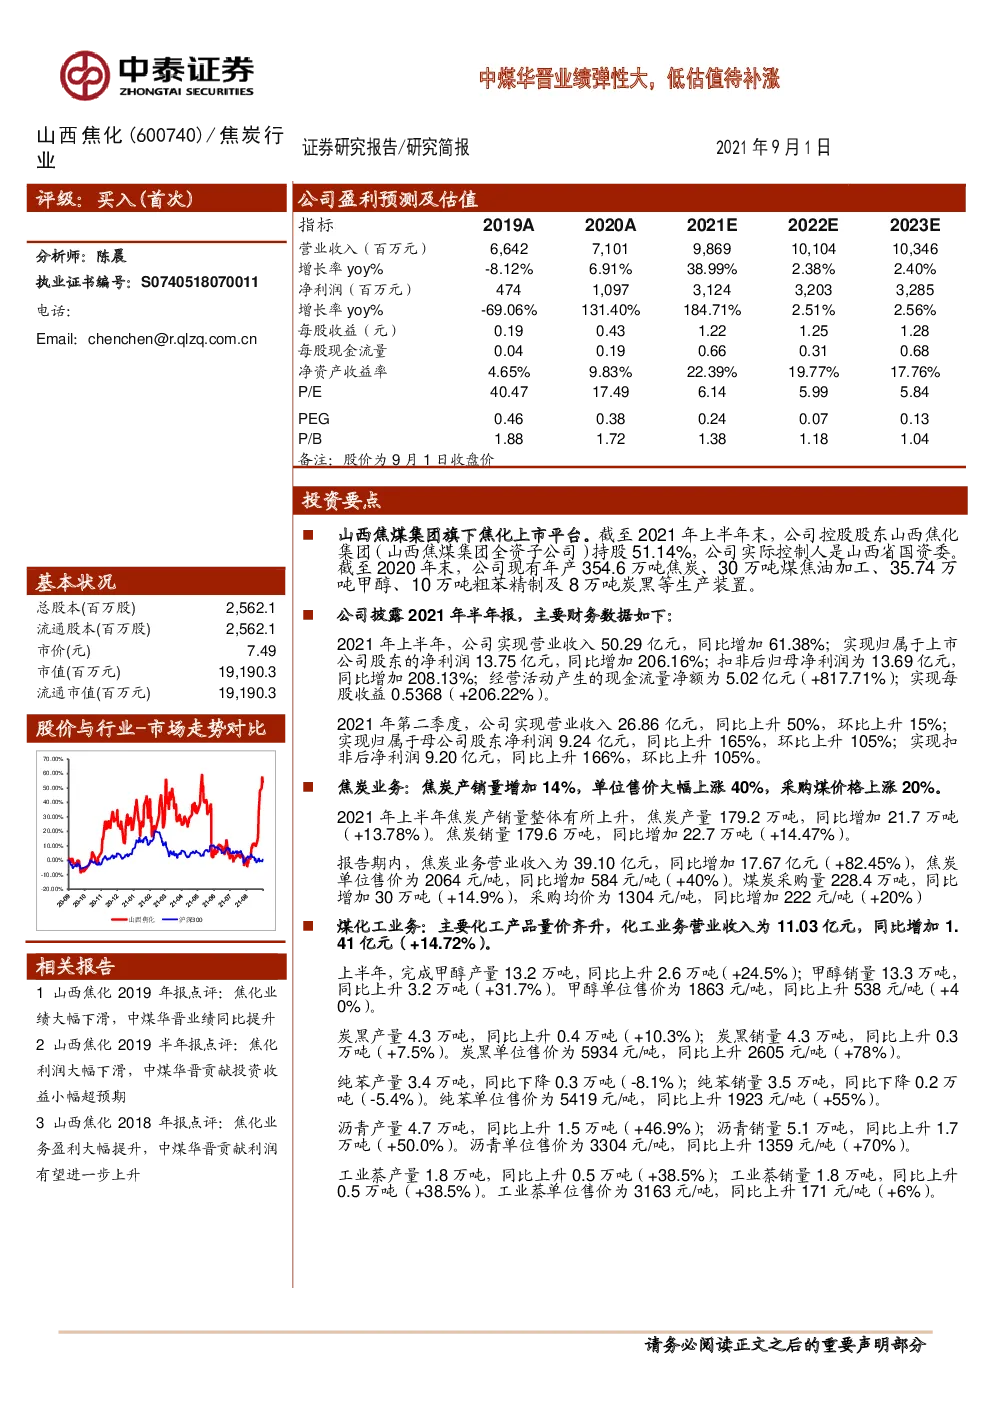Open related report 2 about 2019半年报点评
Viewport: 992px width, 1403px height.
click(x=156, y=1071)
